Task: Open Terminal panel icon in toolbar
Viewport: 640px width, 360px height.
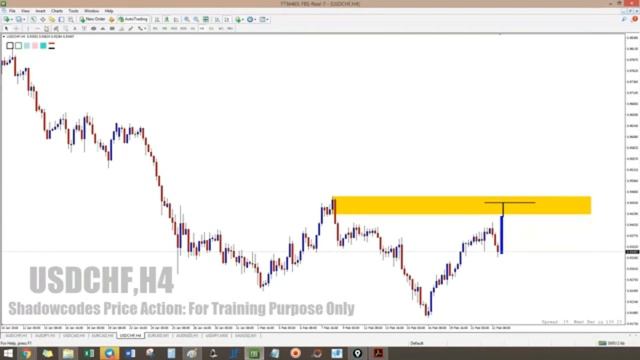Action: [x=61, y=19]
